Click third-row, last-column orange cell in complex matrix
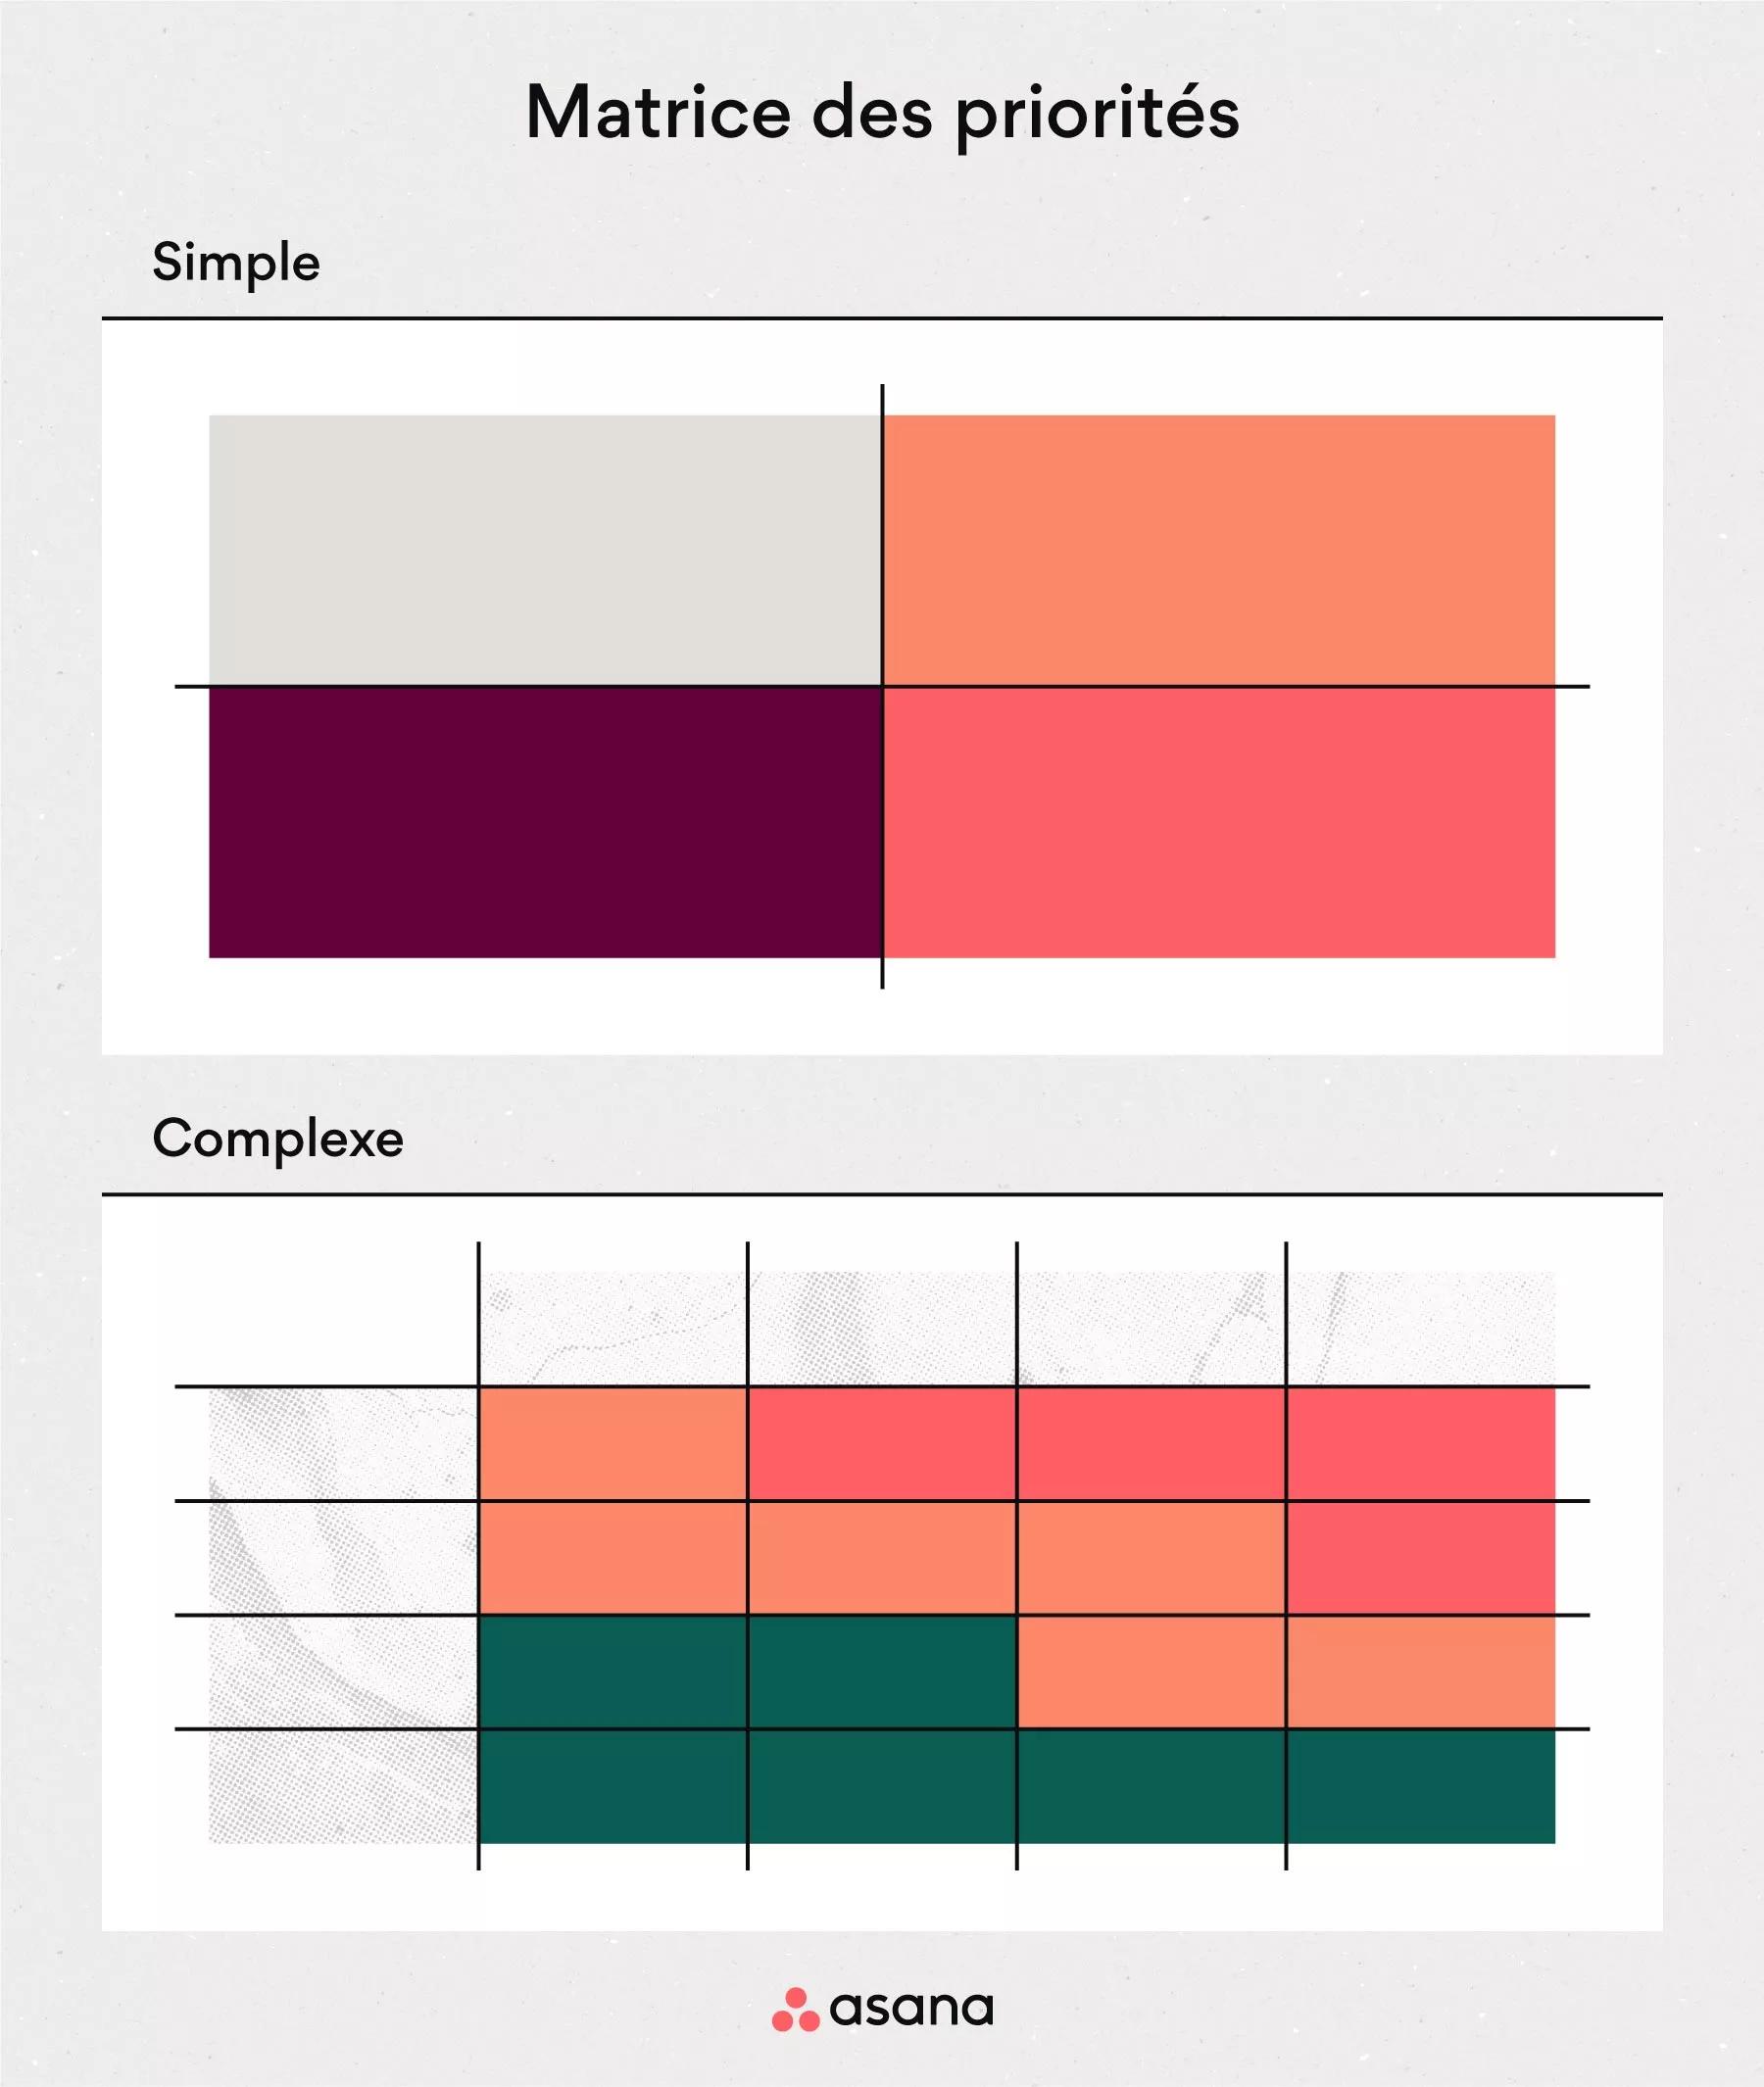 tap(1420, 1671)
